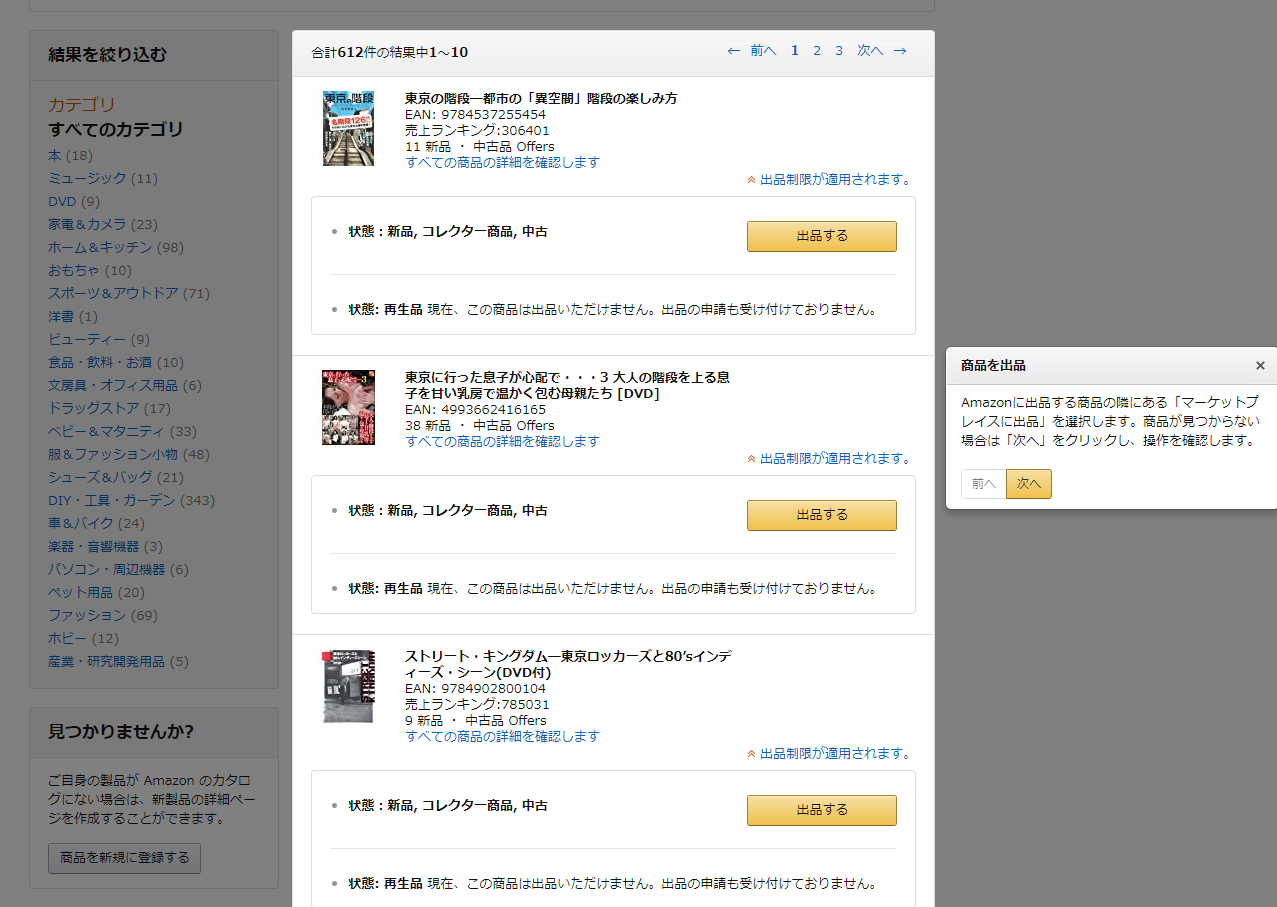Screen dimensions: 1277x907
Task: Select the 本 category filter
Action: (x=53, y=155)
